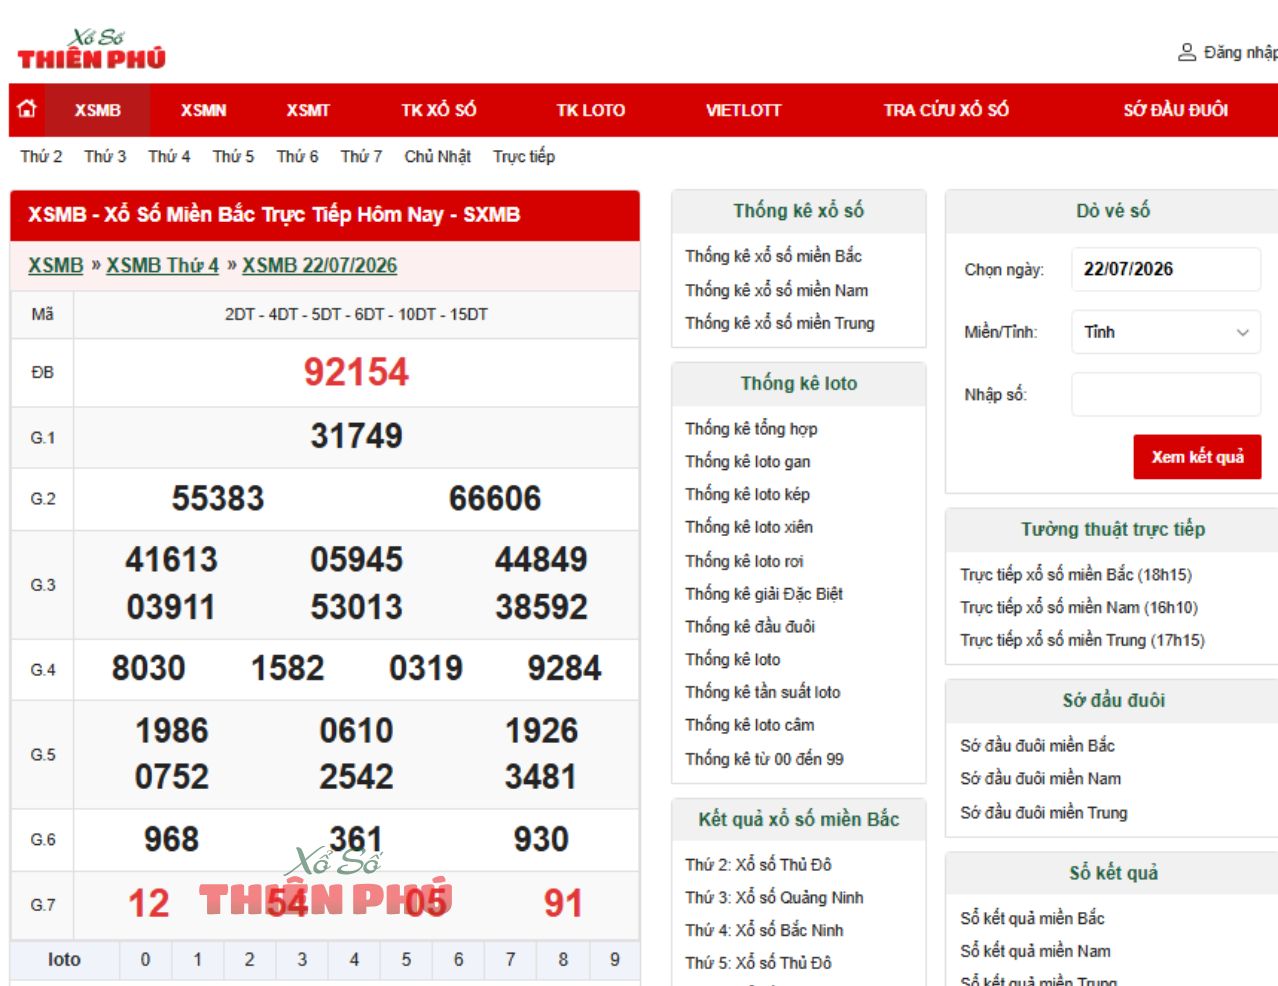
Task: Open the SỚ ĐẦU ĐUÔI menu
Action: pyautogui.click(x=1175, y=110)
